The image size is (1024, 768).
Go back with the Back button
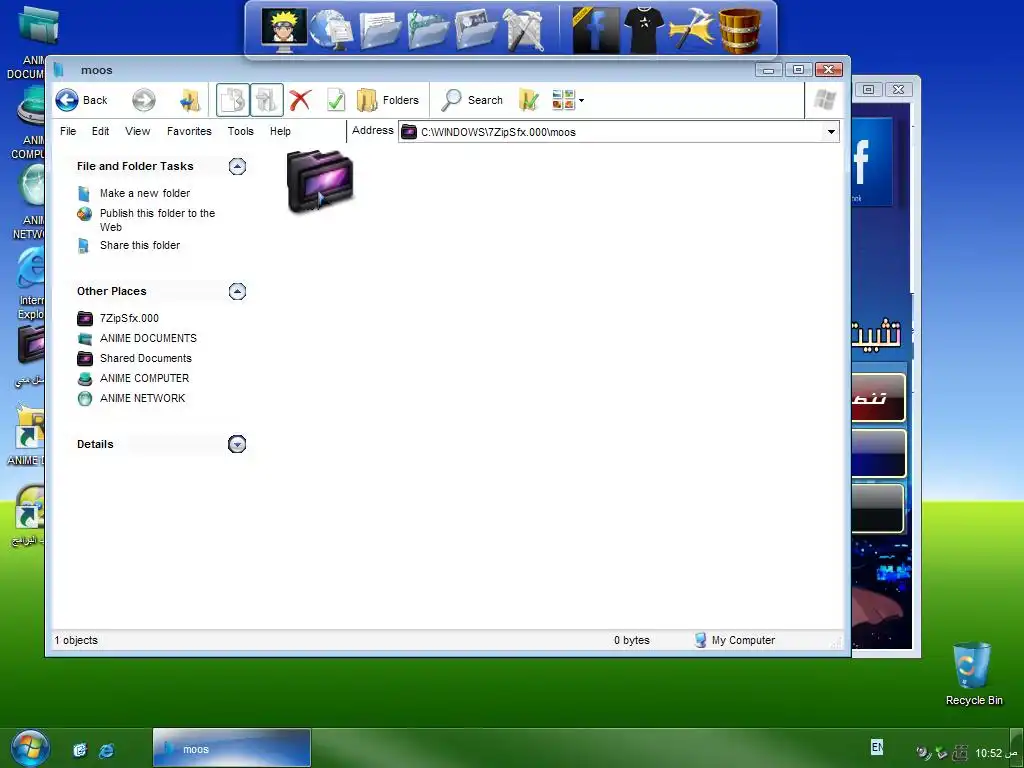[82, 100]
